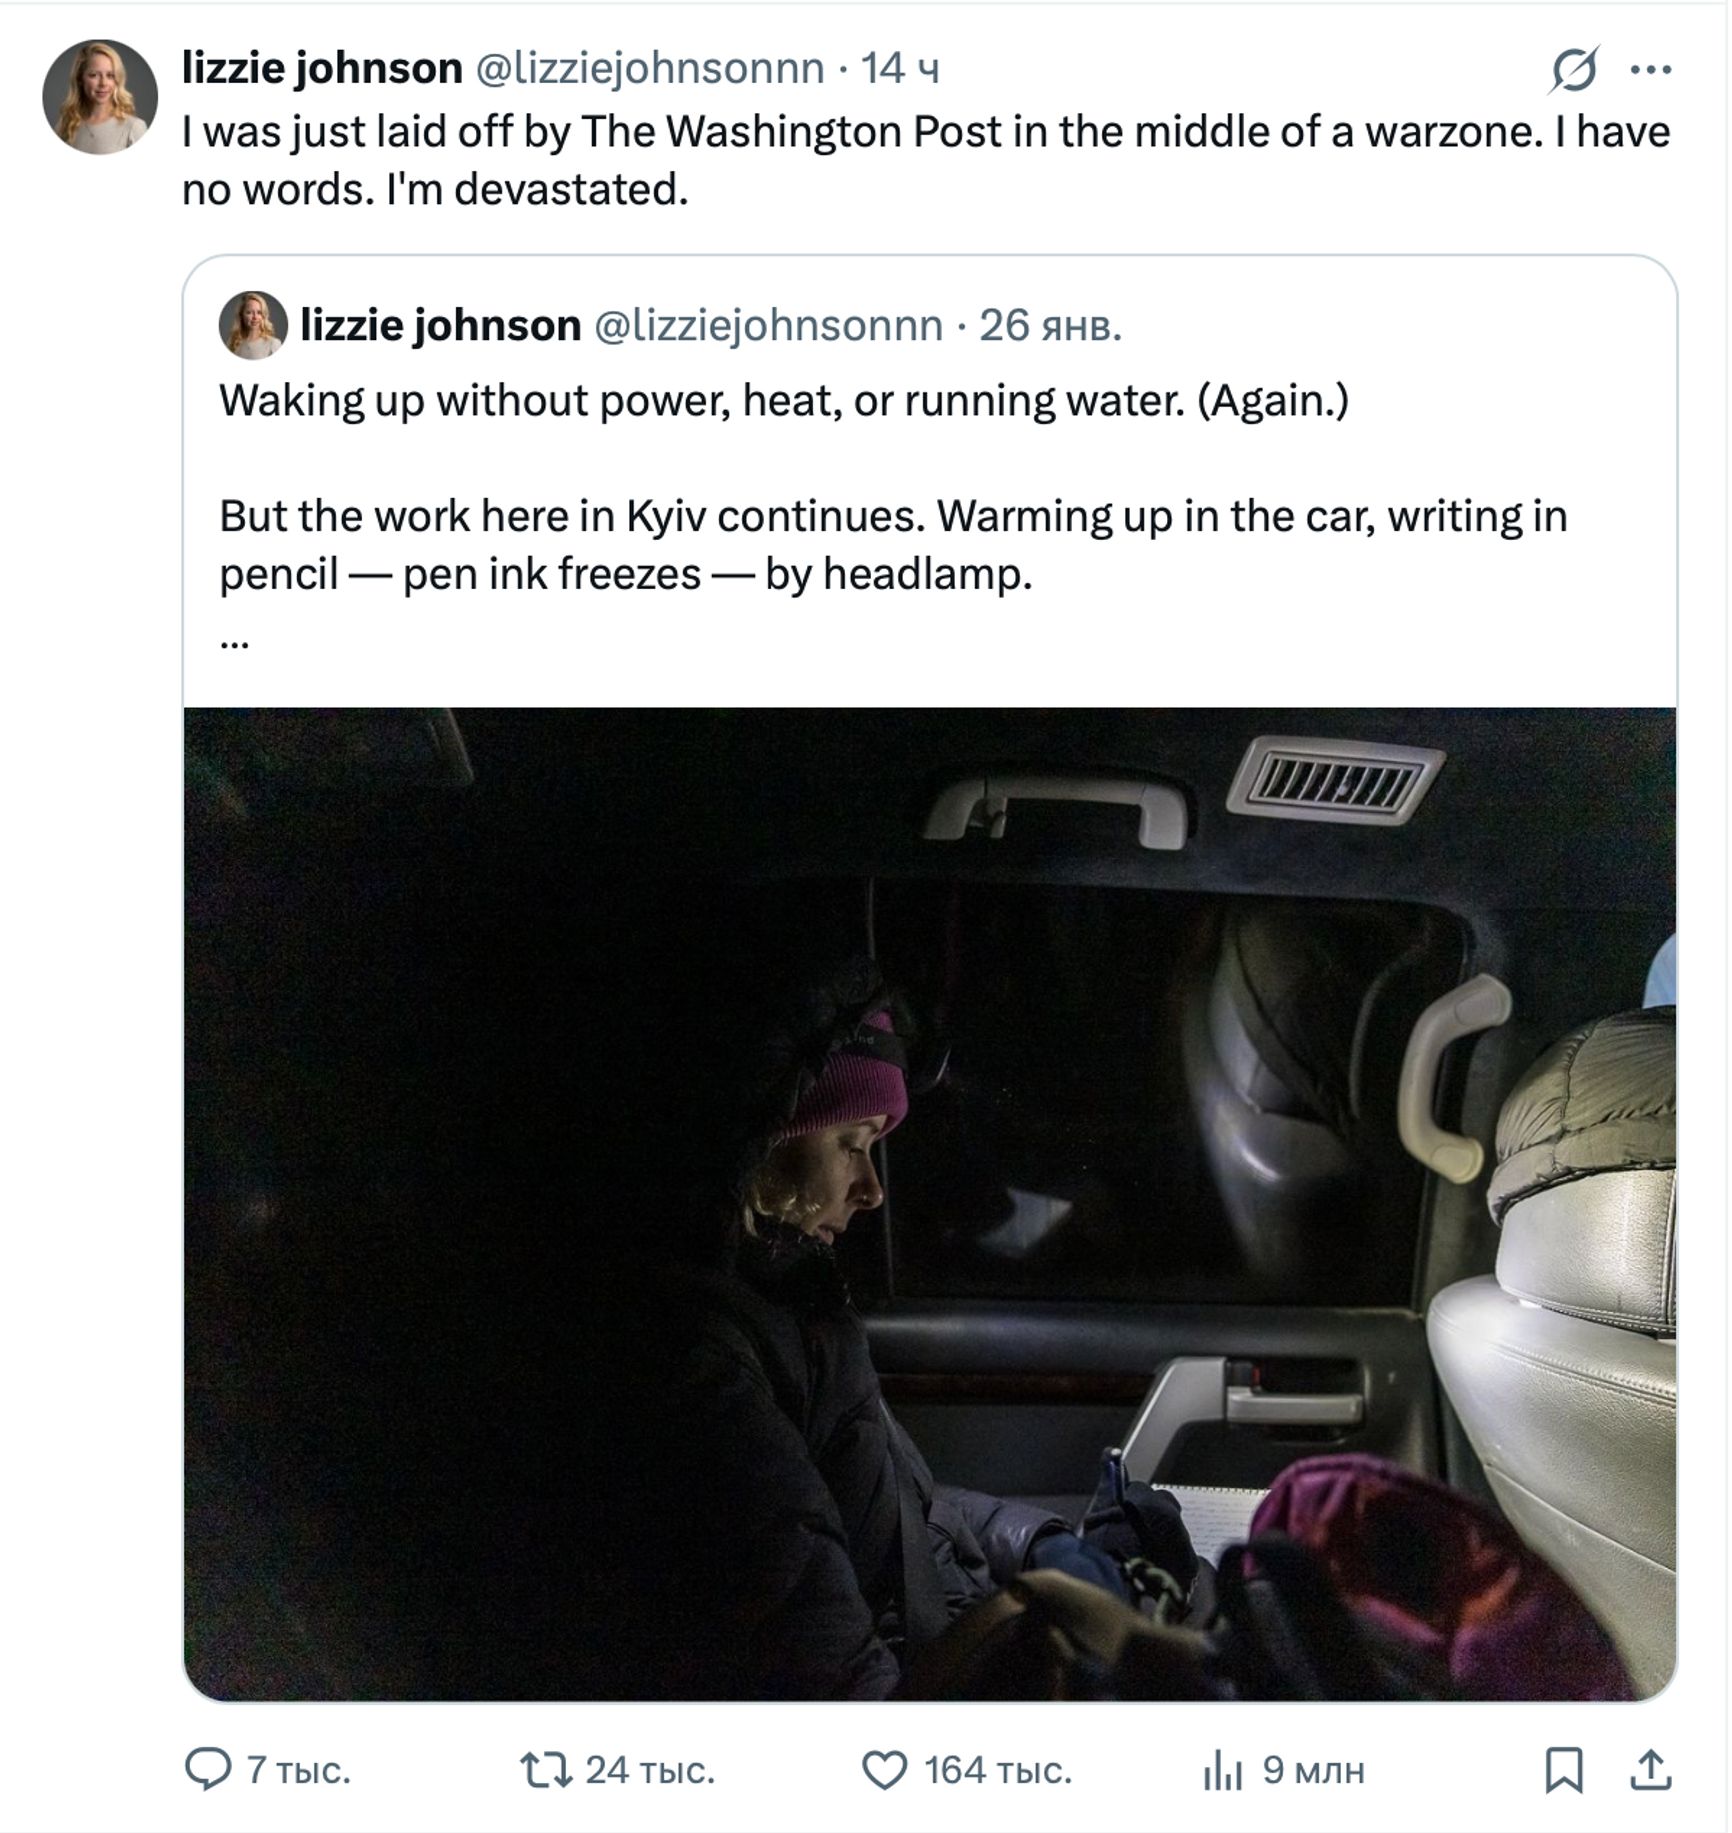Click the quoted tweet's author name

pyautogui.click(x=440, y=325)
